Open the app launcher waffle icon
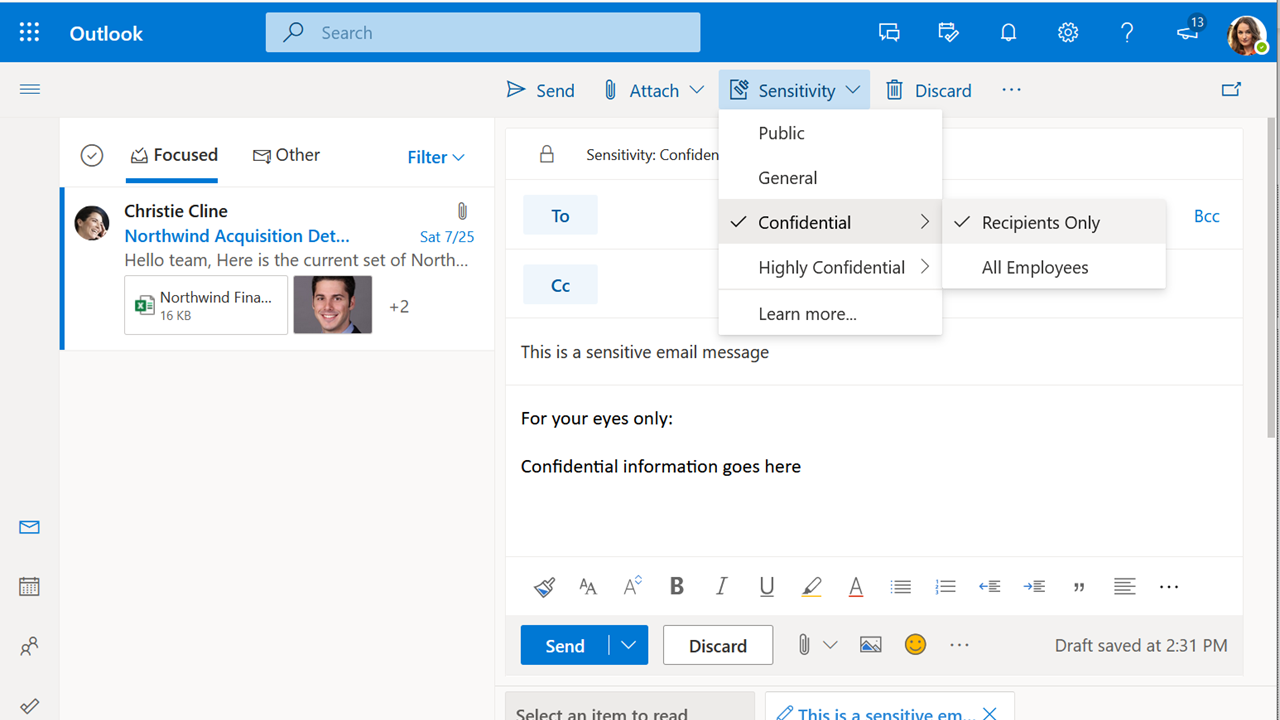 click(x=29, y=32)
